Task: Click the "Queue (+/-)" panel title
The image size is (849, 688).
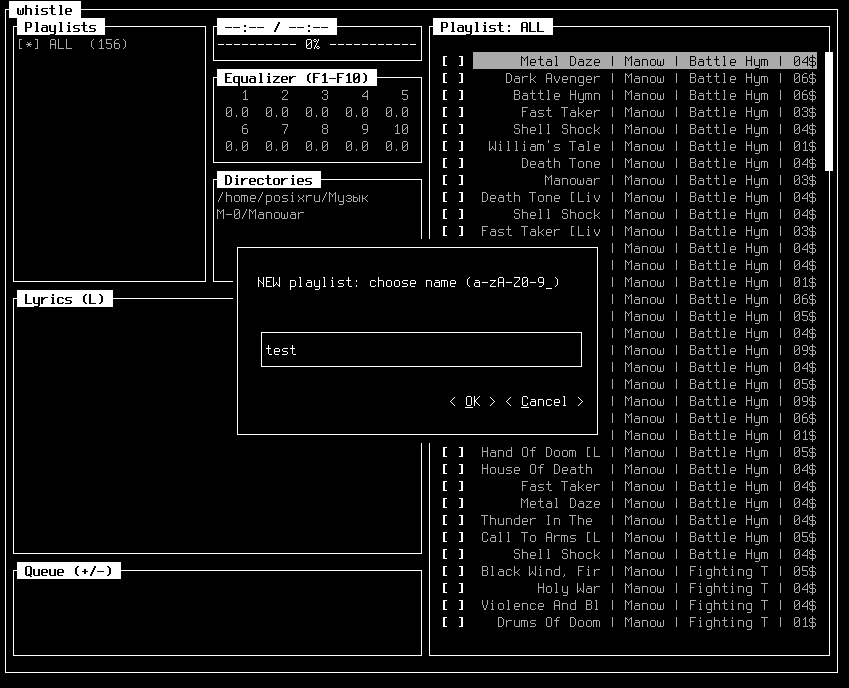Action: point(68,571)
